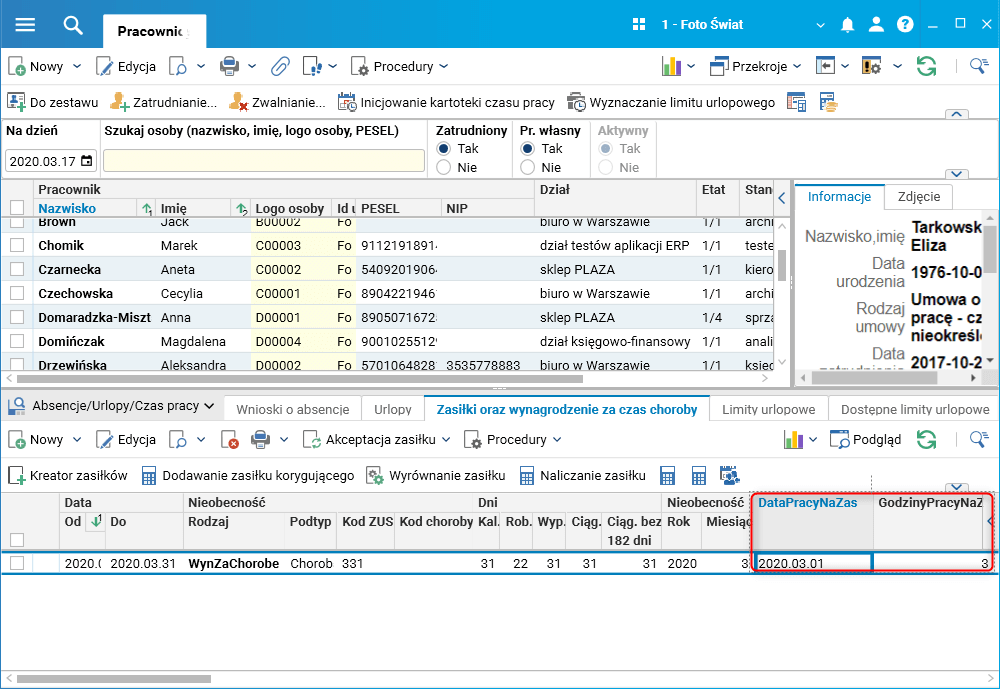Switch to the Limity urlopowe tab
This screenshot has width=1000, height=689.
767,409
